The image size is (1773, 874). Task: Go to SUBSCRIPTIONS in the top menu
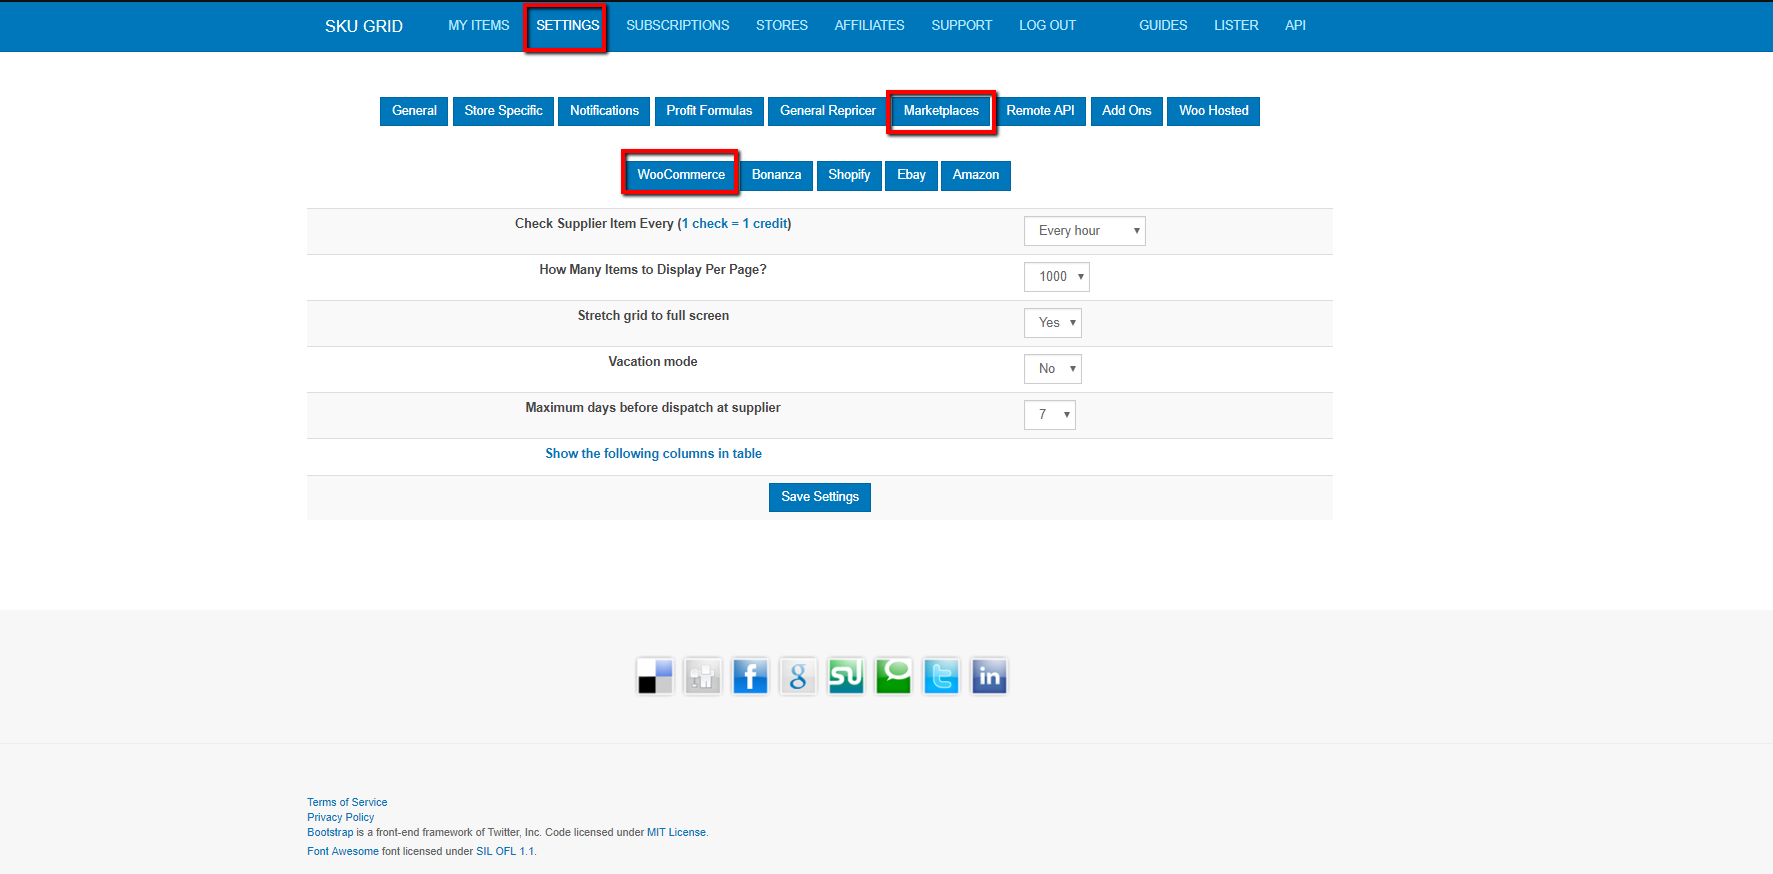(678, 26)
